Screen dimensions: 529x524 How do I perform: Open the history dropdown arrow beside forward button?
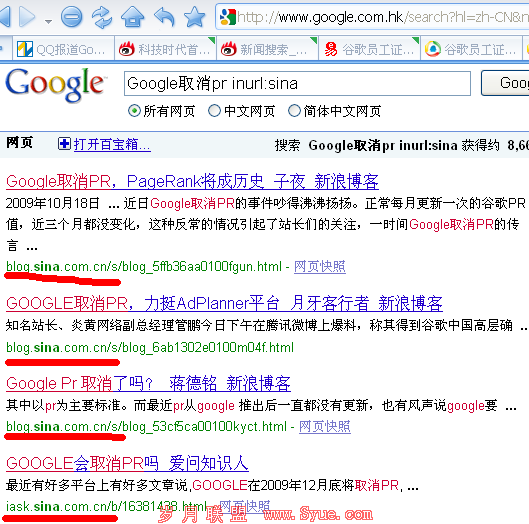point(49,21)
